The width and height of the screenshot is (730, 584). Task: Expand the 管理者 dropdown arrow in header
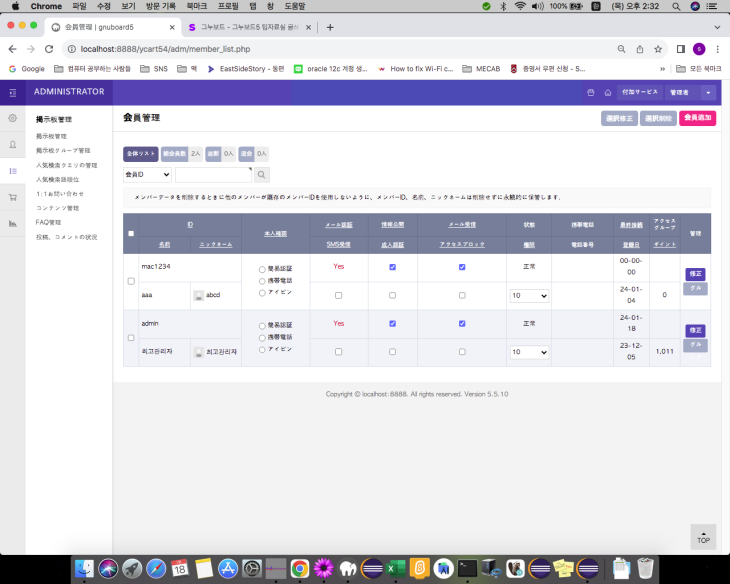[x=709, y=92]
